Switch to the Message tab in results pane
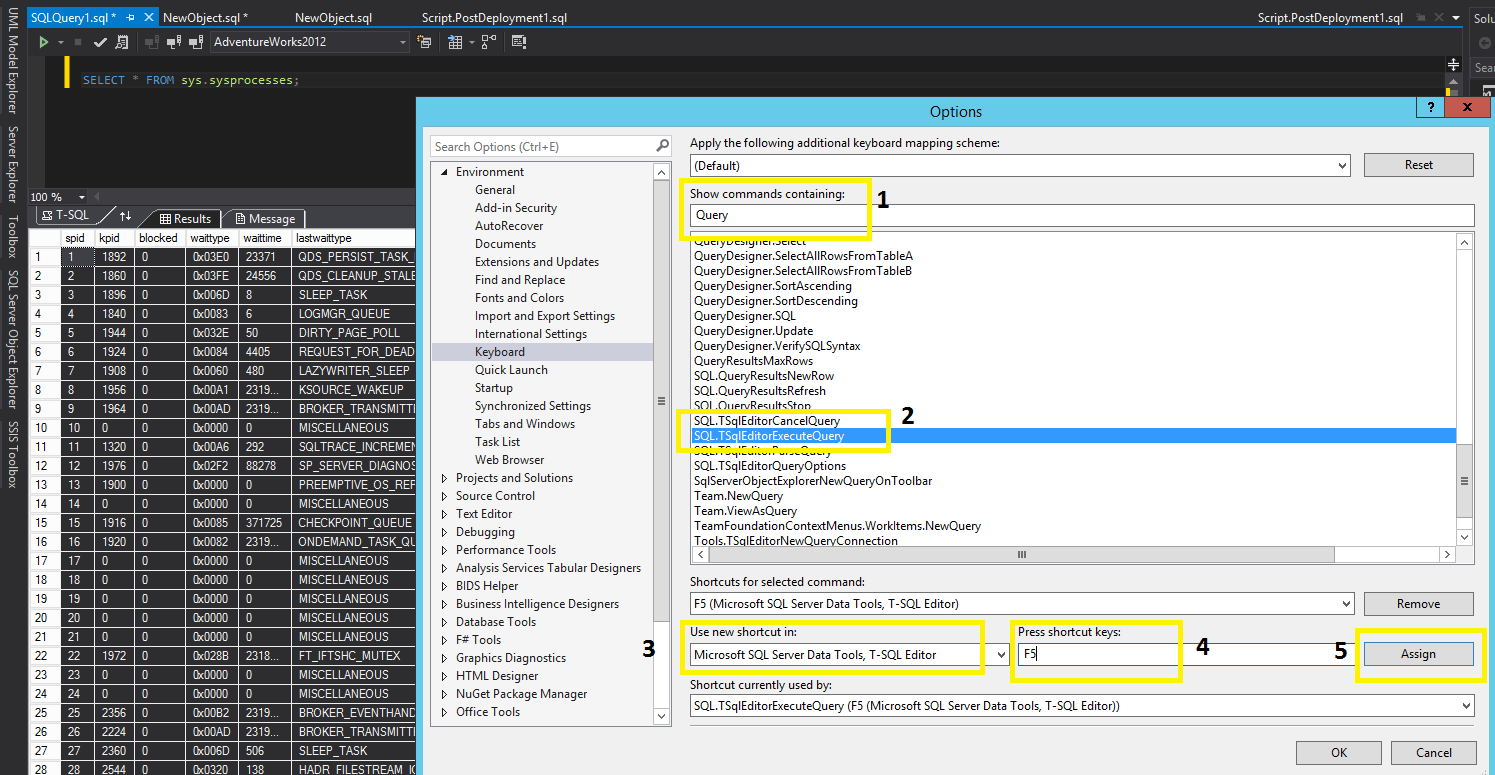The width and height of the screenshot is (1495, 775). (263, 218)
